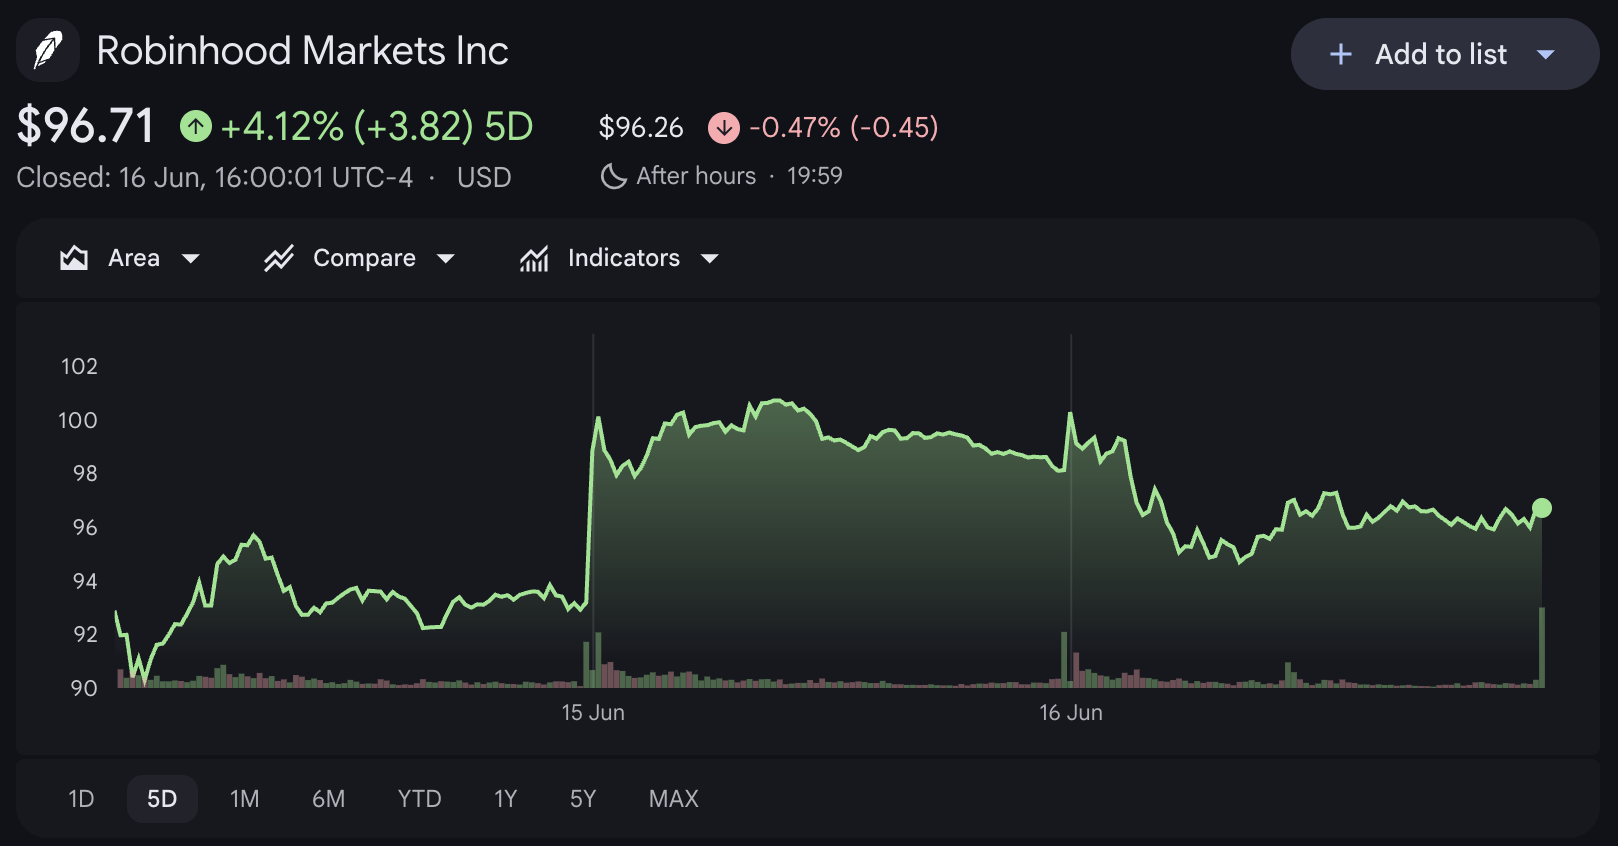Click the USD currency label

484,177
